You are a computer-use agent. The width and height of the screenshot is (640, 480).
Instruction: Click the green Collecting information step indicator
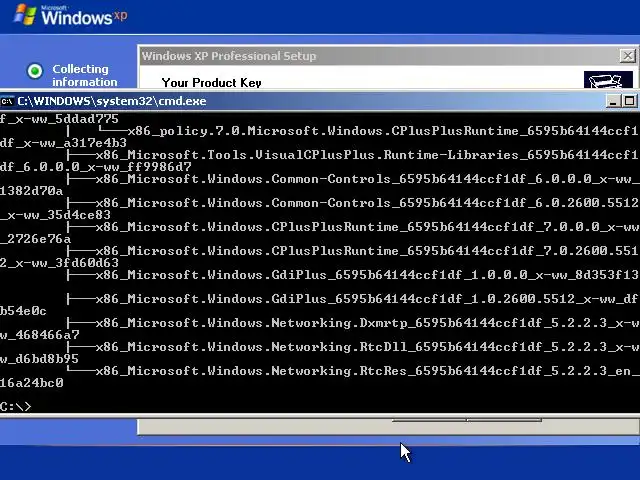tap(35, 71)
